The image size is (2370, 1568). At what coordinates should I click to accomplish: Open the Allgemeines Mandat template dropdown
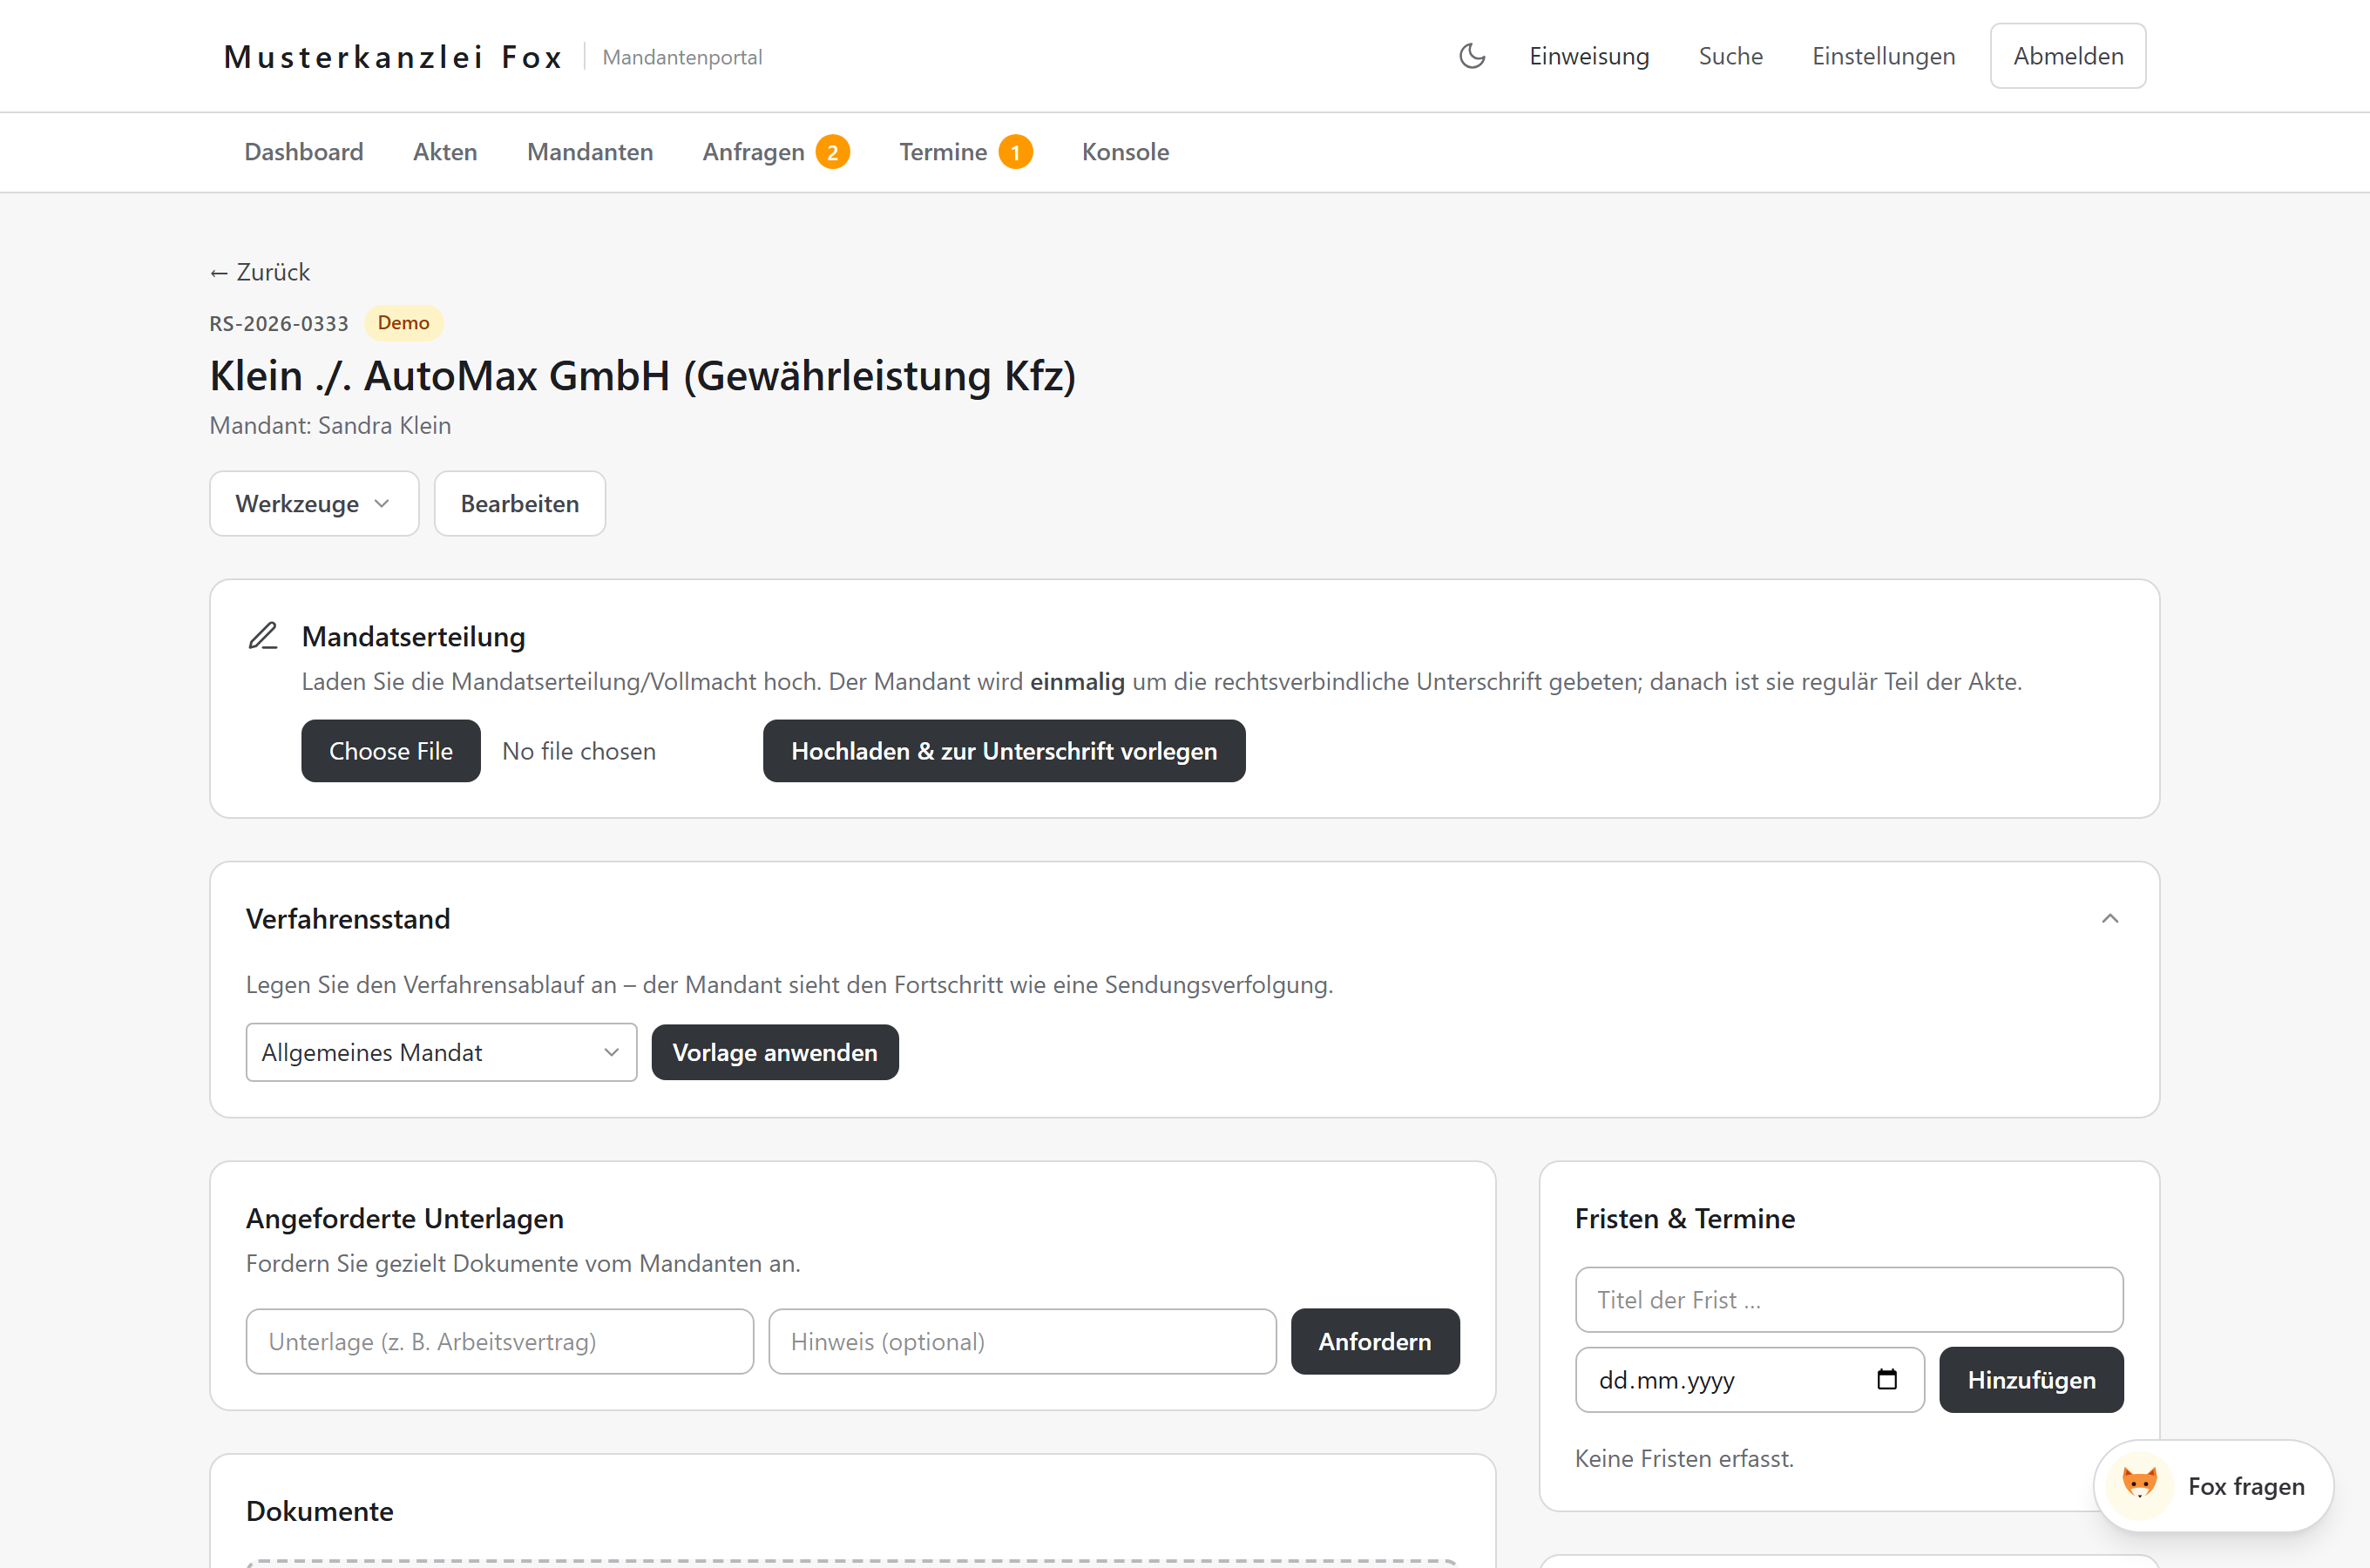tap(441, 1052)
